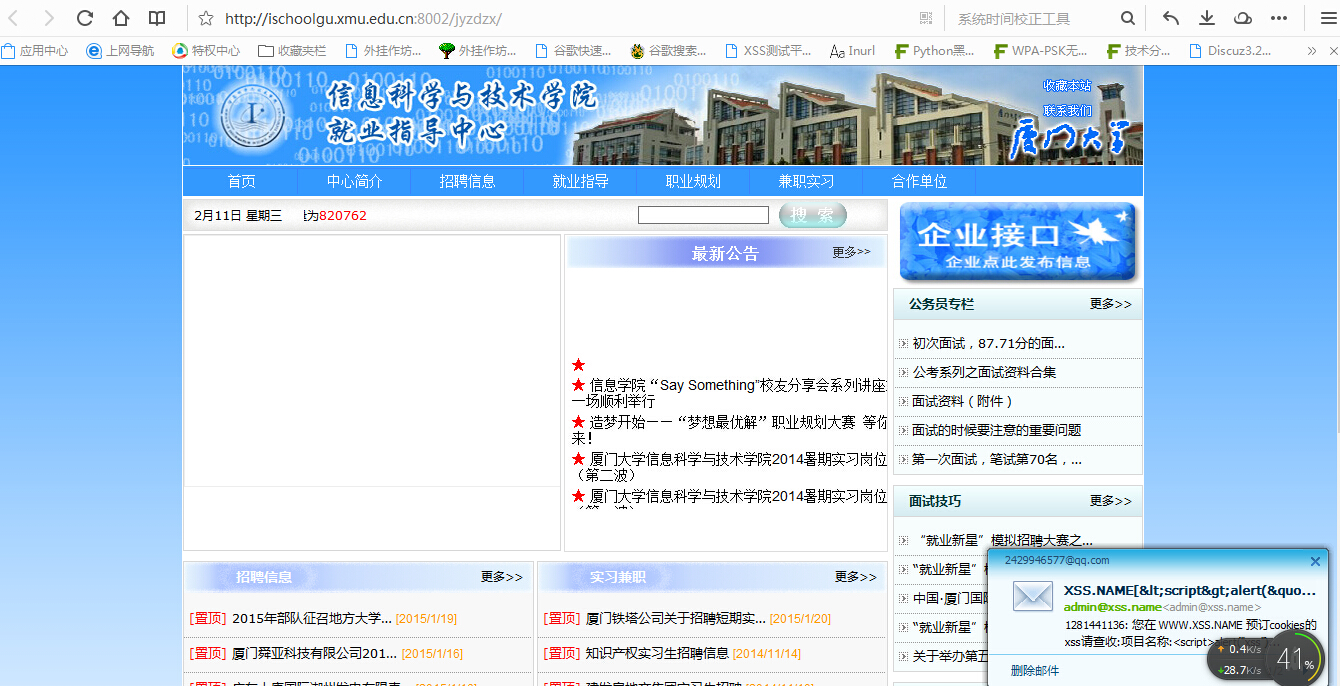The width and height of the screenshot is (1340, 686).
Task: Open 谷歌快速 bookmark
Action: [573, 50]
